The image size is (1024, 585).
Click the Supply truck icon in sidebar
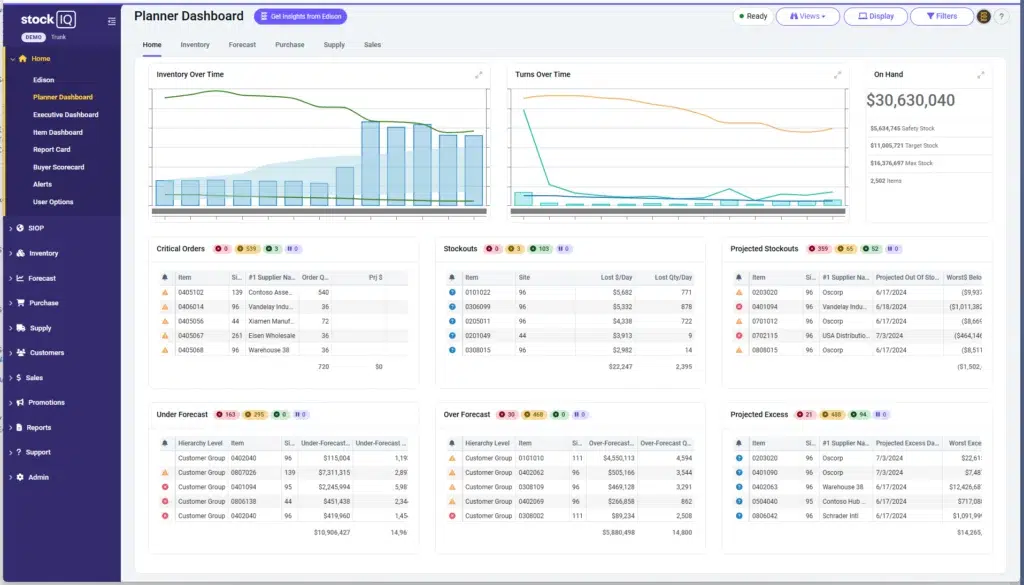click(x=21, y=328)
